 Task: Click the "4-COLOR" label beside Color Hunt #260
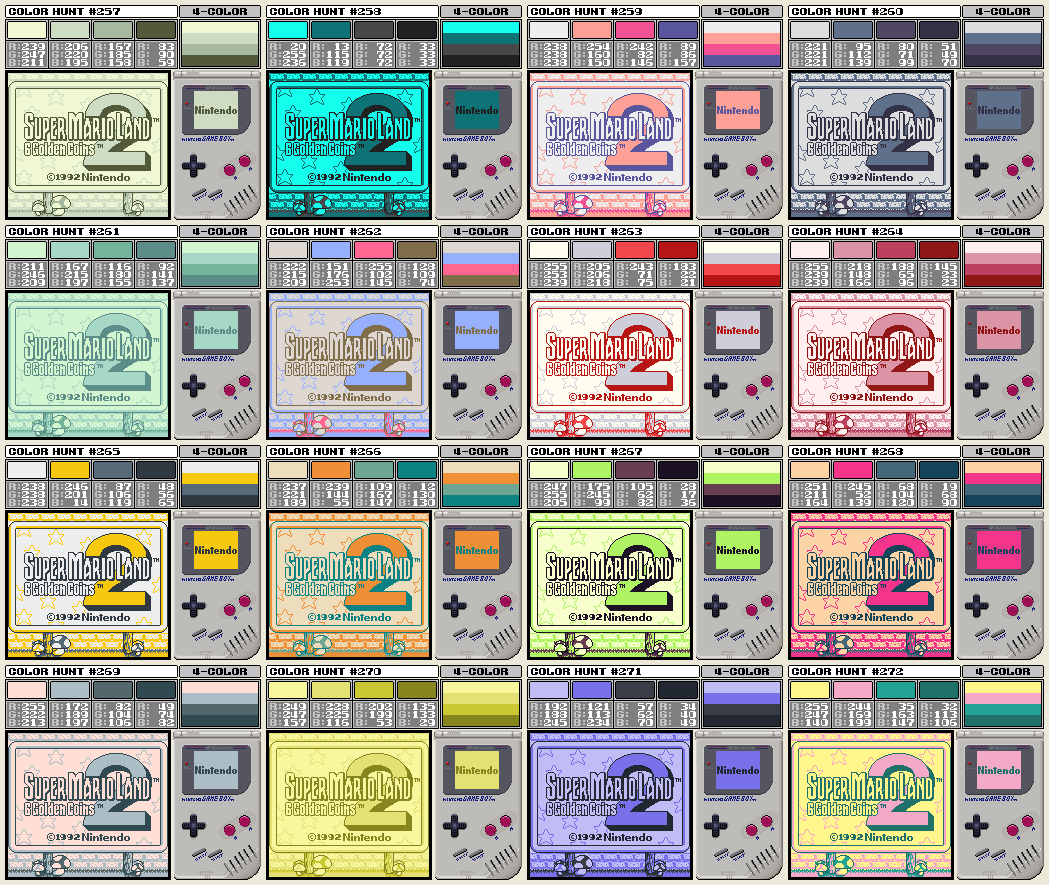[1003, 11]
